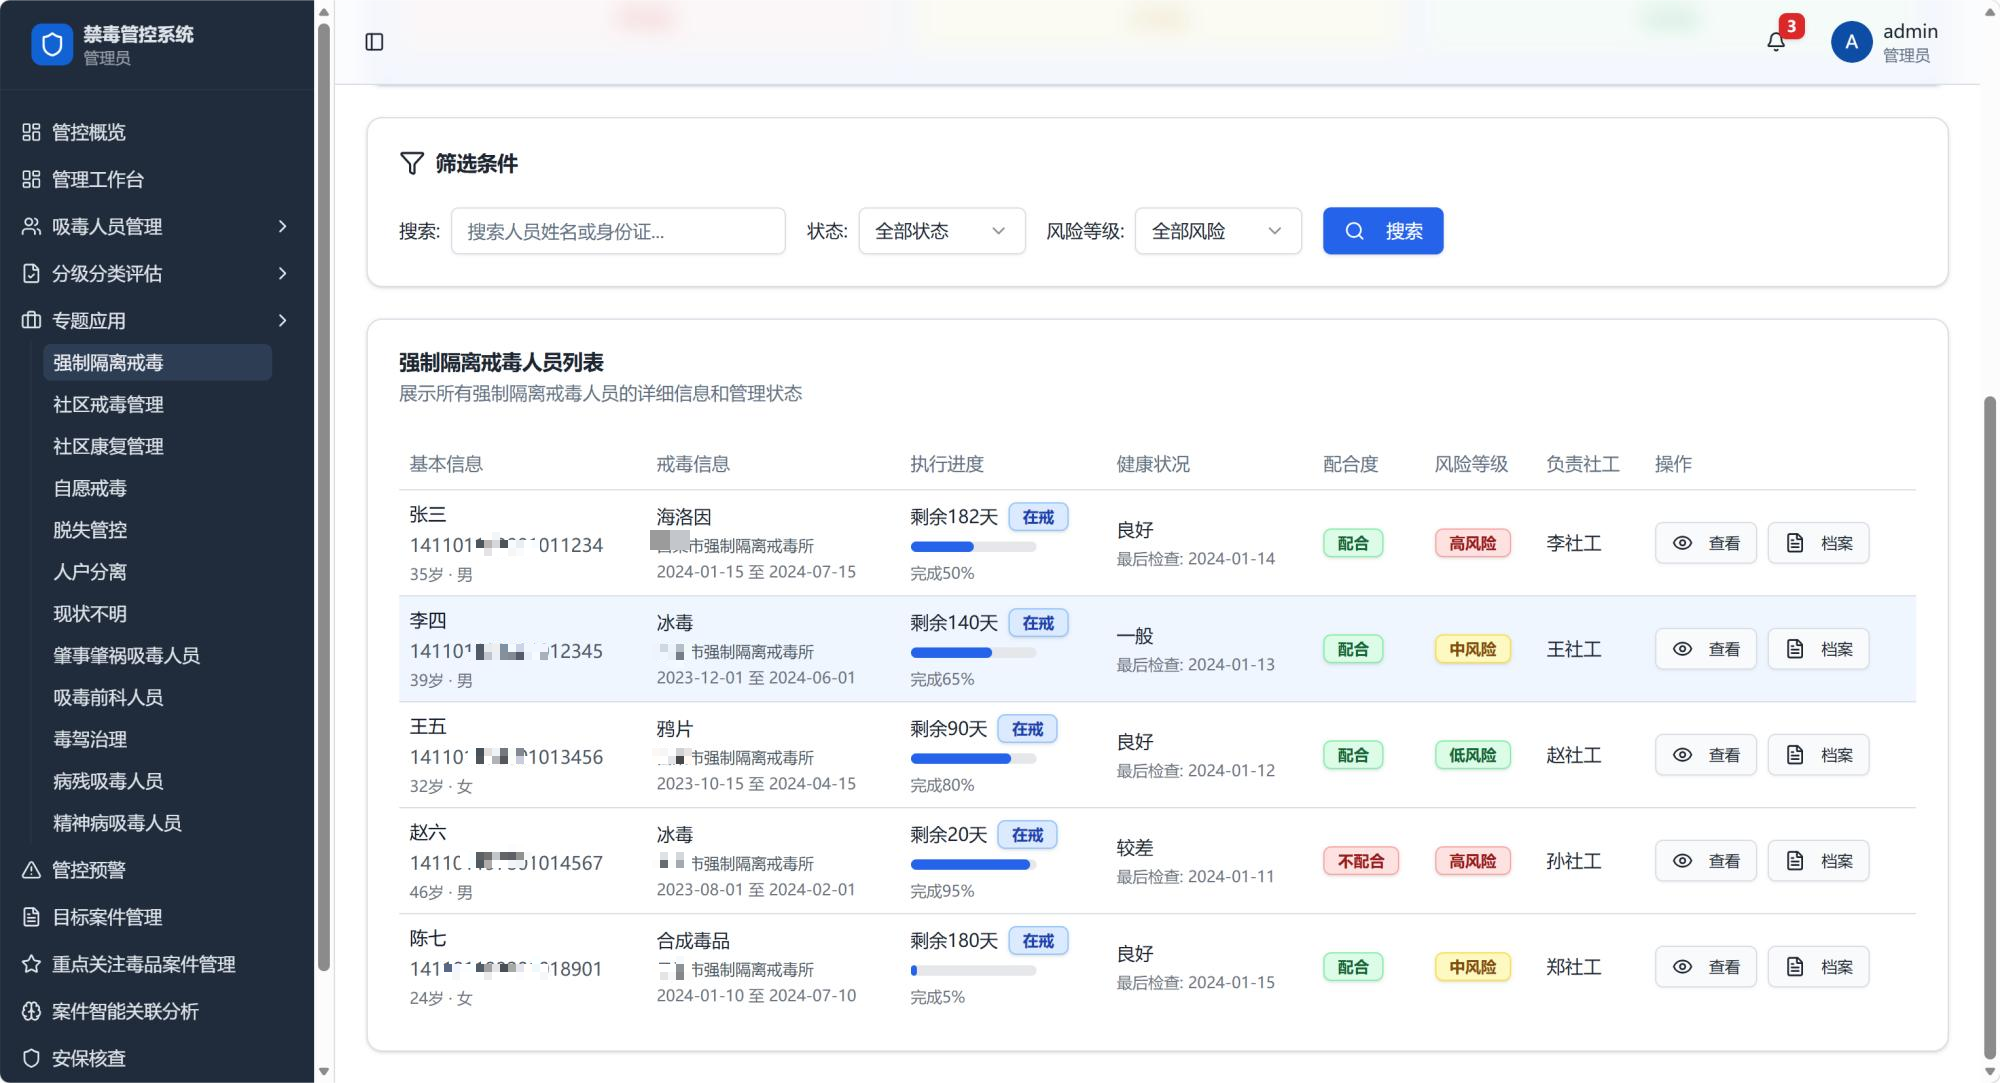Viewport: 2000px width, 1083px height.
Task: View details with 查看 for 李四
Action: click(x=1705, y=649)
